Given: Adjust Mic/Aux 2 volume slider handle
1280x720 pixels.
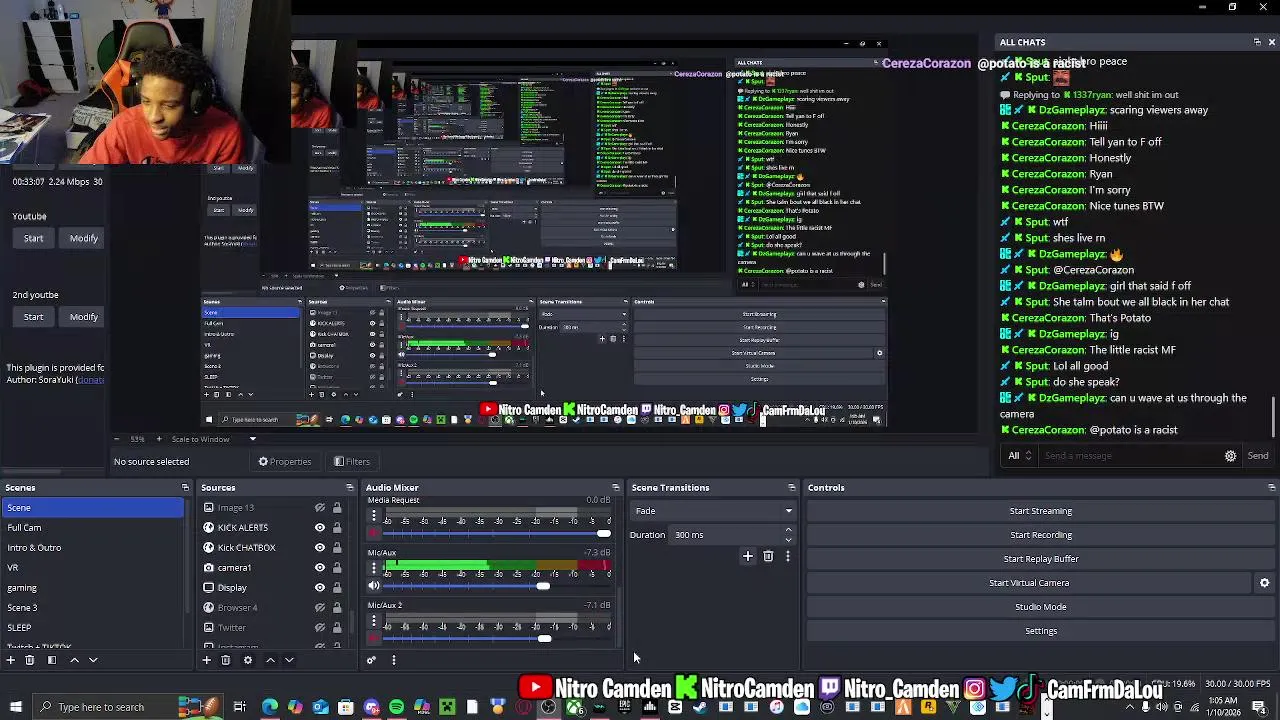Looking at the screenshot, I should click(544, 639).
